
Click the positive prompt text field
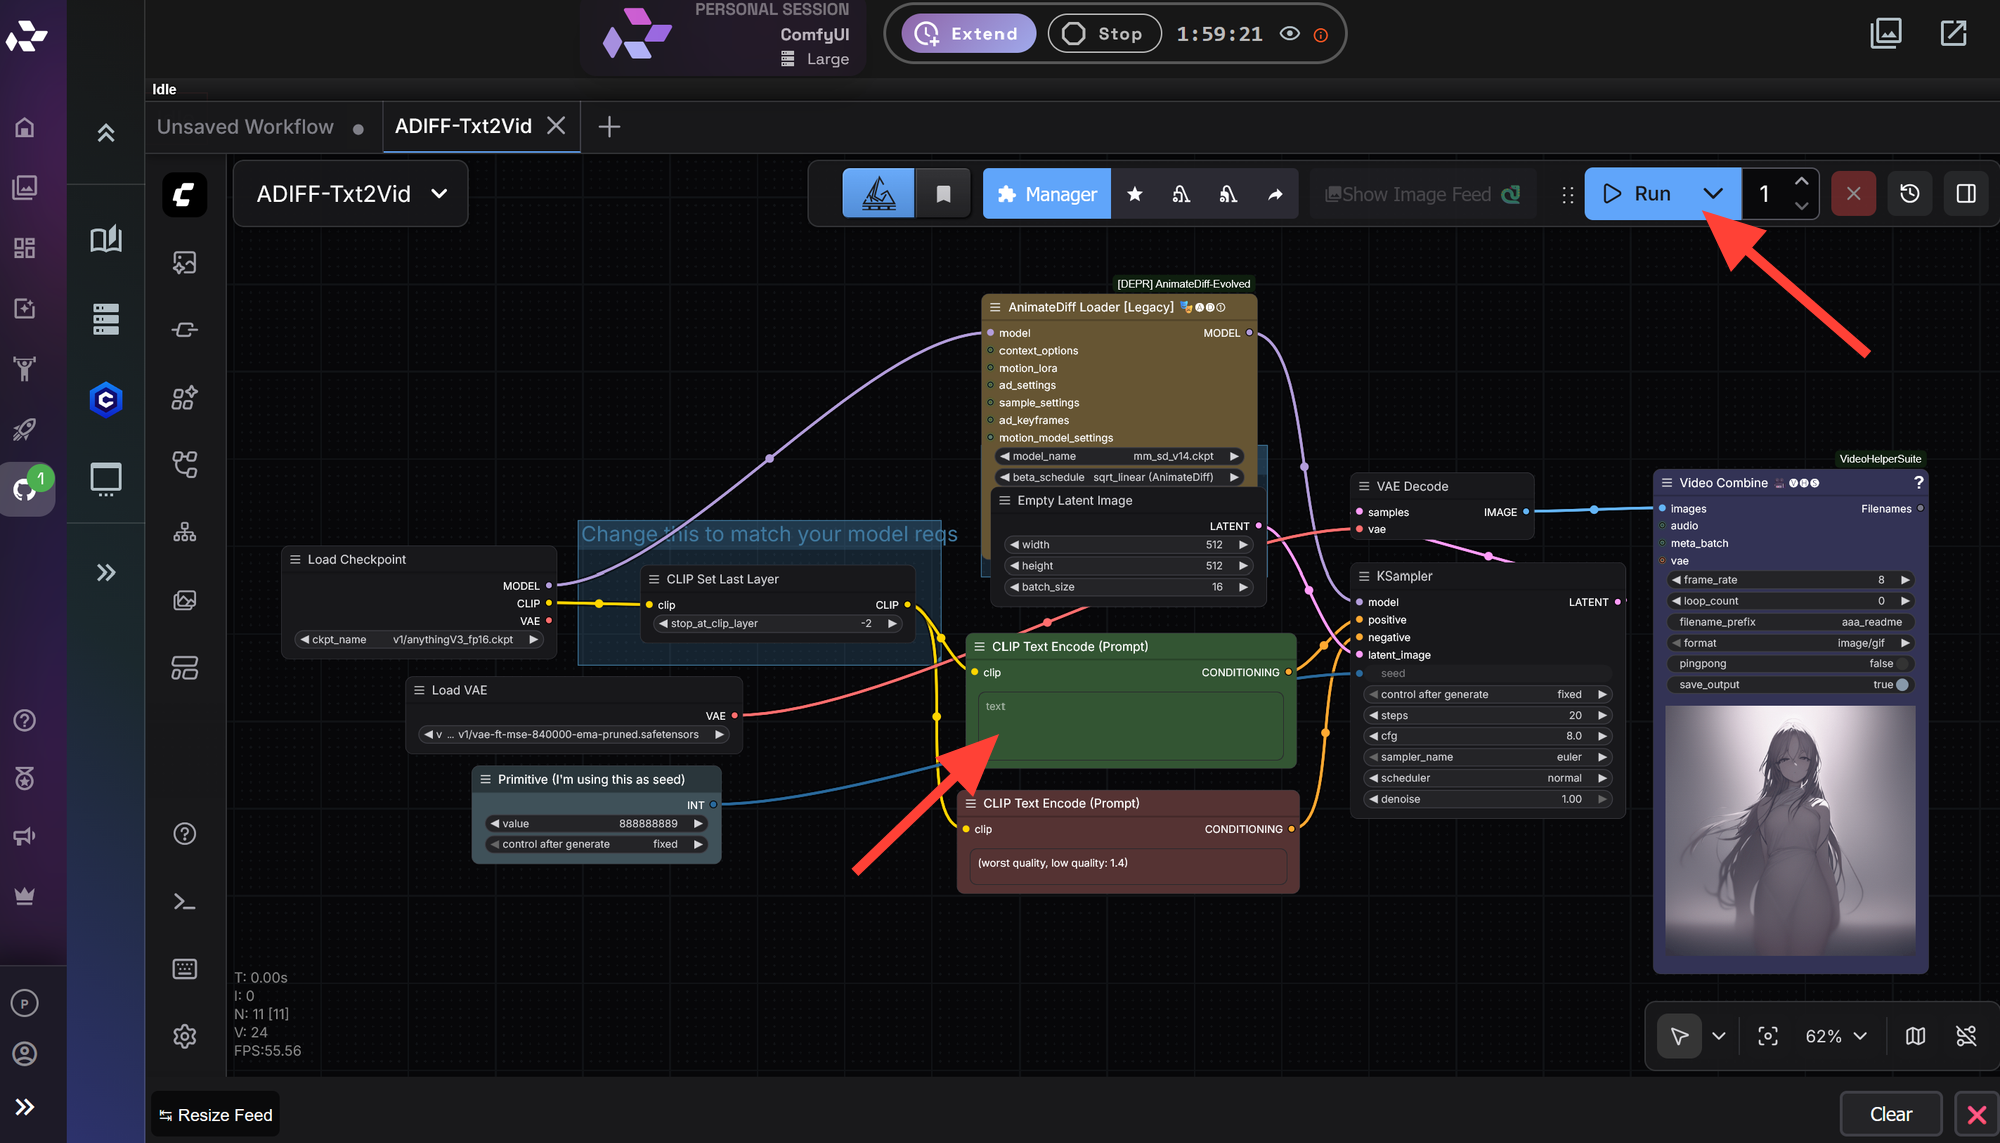point(1130,727)
